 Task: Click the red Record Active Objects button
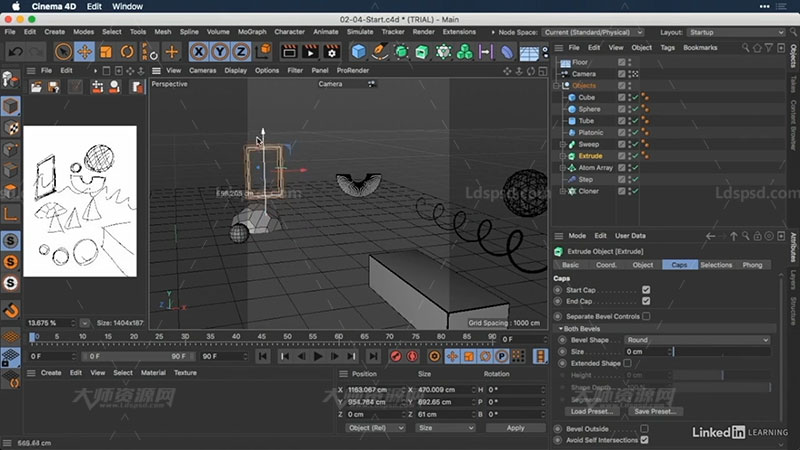396,356
